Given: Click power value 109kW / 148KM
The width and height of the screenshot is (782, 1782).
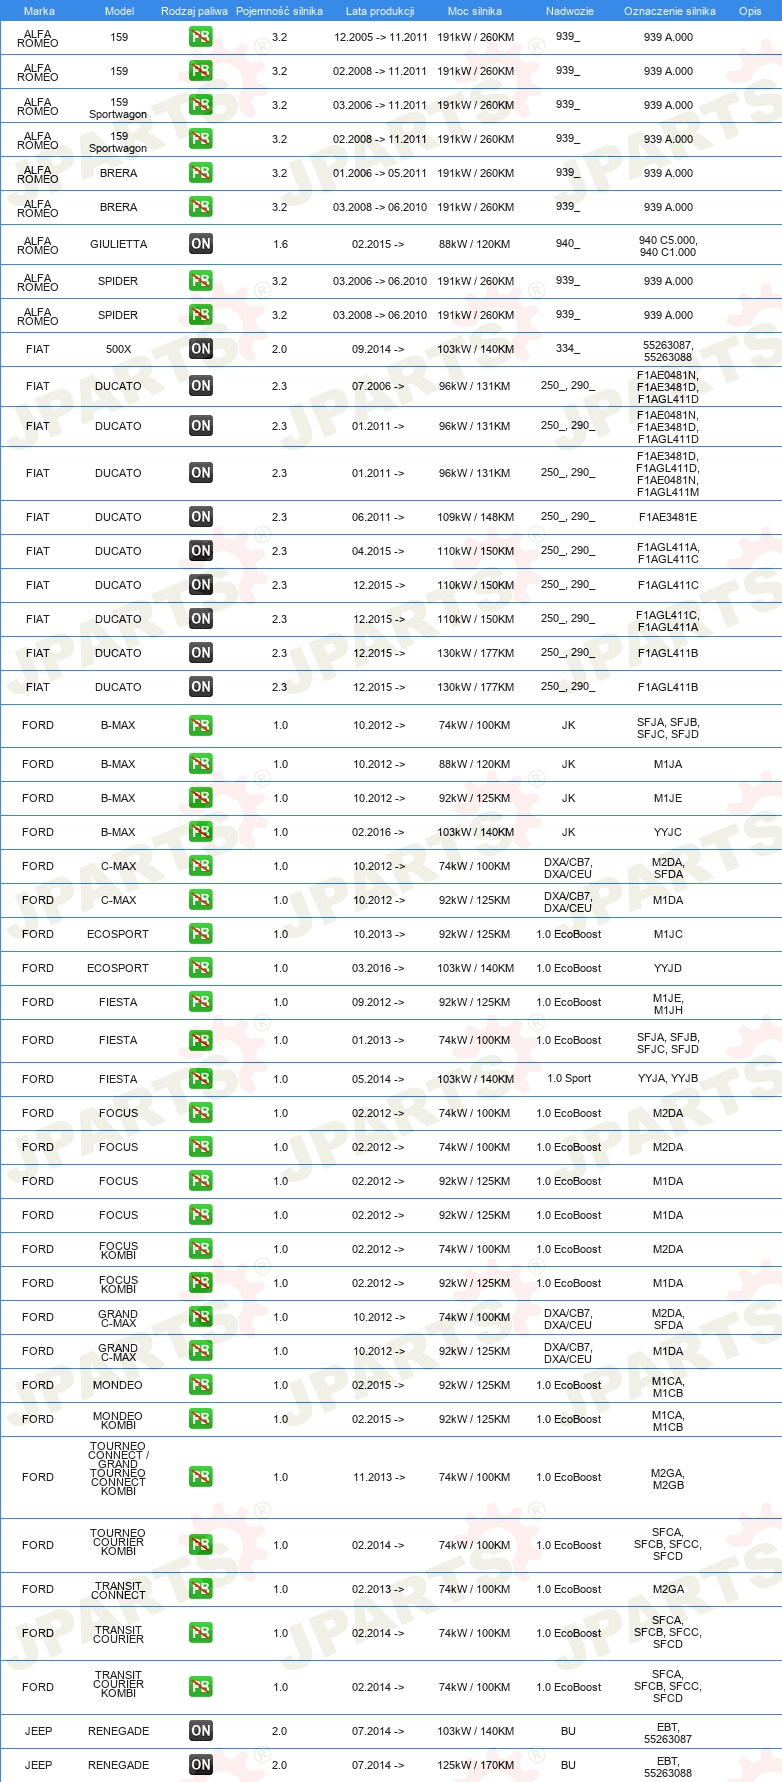Looking at the screenshot, I should click(475, 517).
